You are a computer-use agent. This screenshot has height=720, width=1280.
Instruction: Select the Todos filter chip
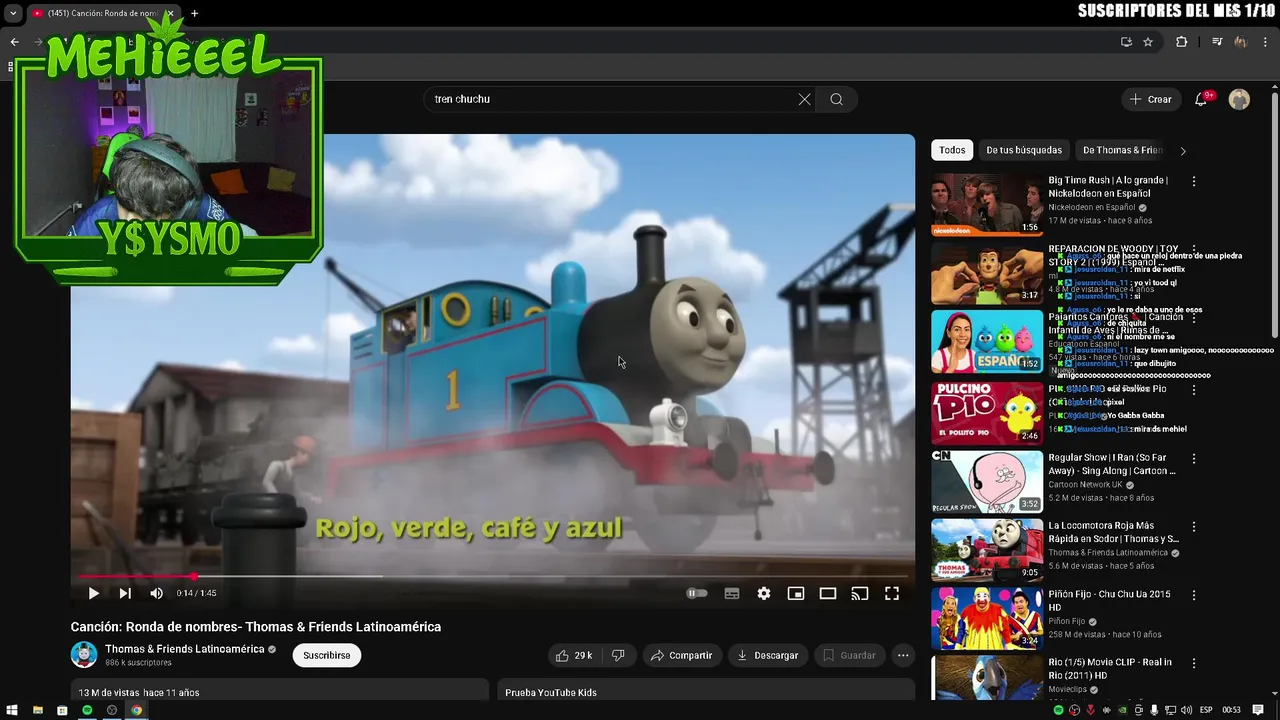pyautogui.click(x=952, y=150)
